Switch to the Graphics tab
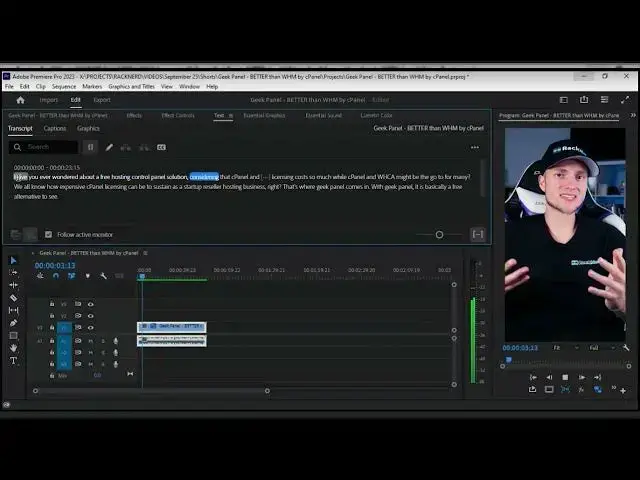The image size is (640, 480). click(88, 128)
